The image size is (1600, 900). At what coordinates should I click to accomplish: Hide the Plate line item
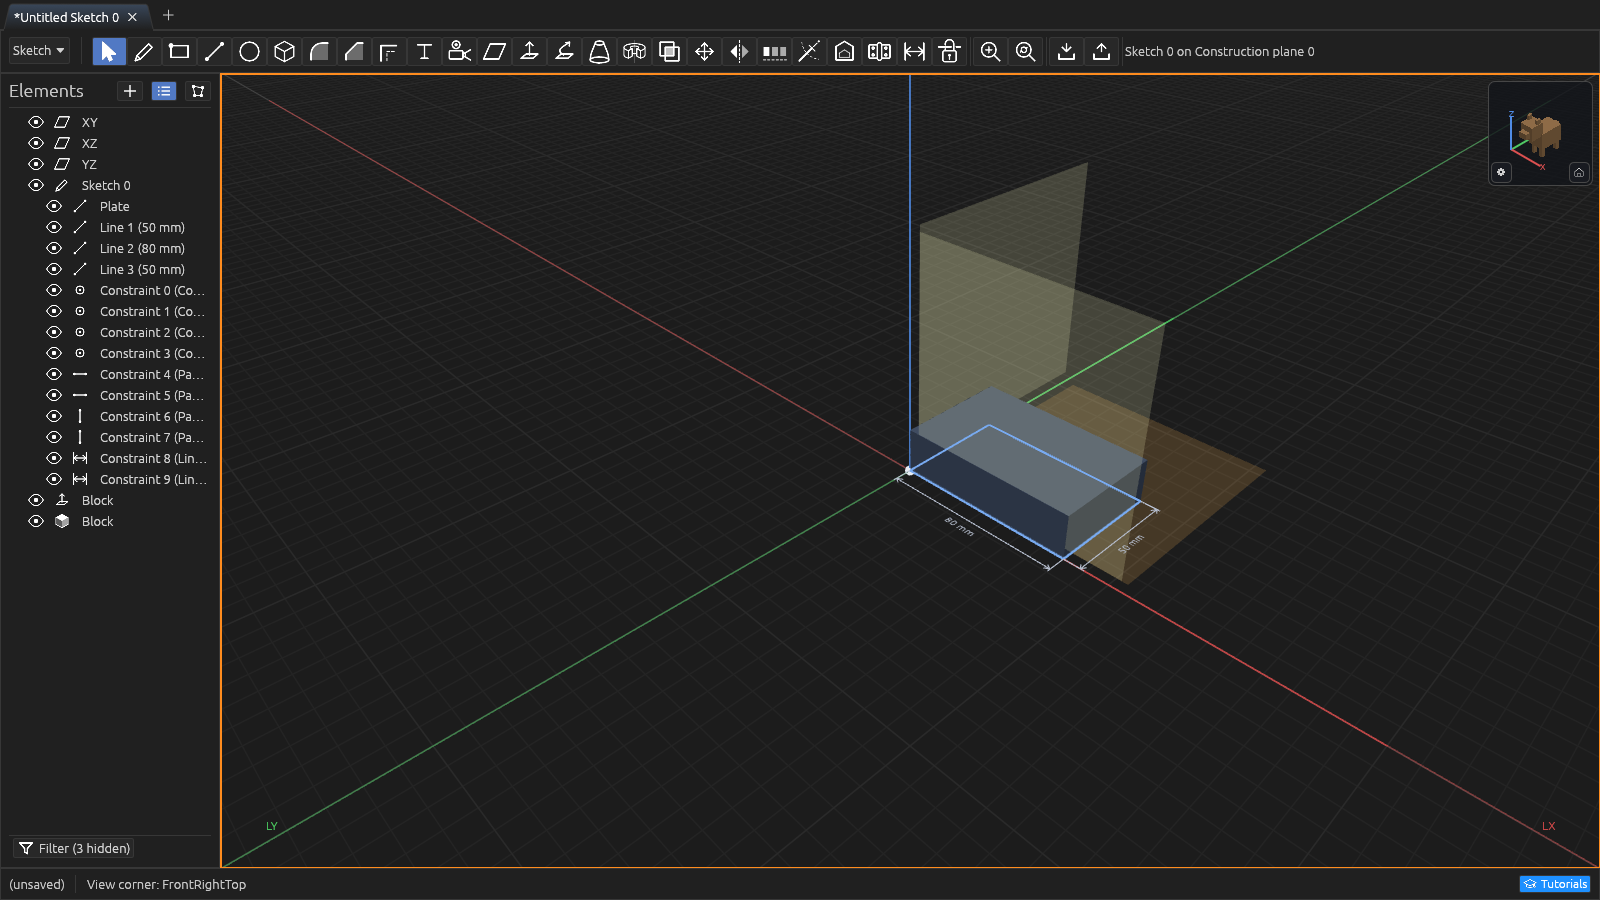pyautogui.click(x=54, y=206)
